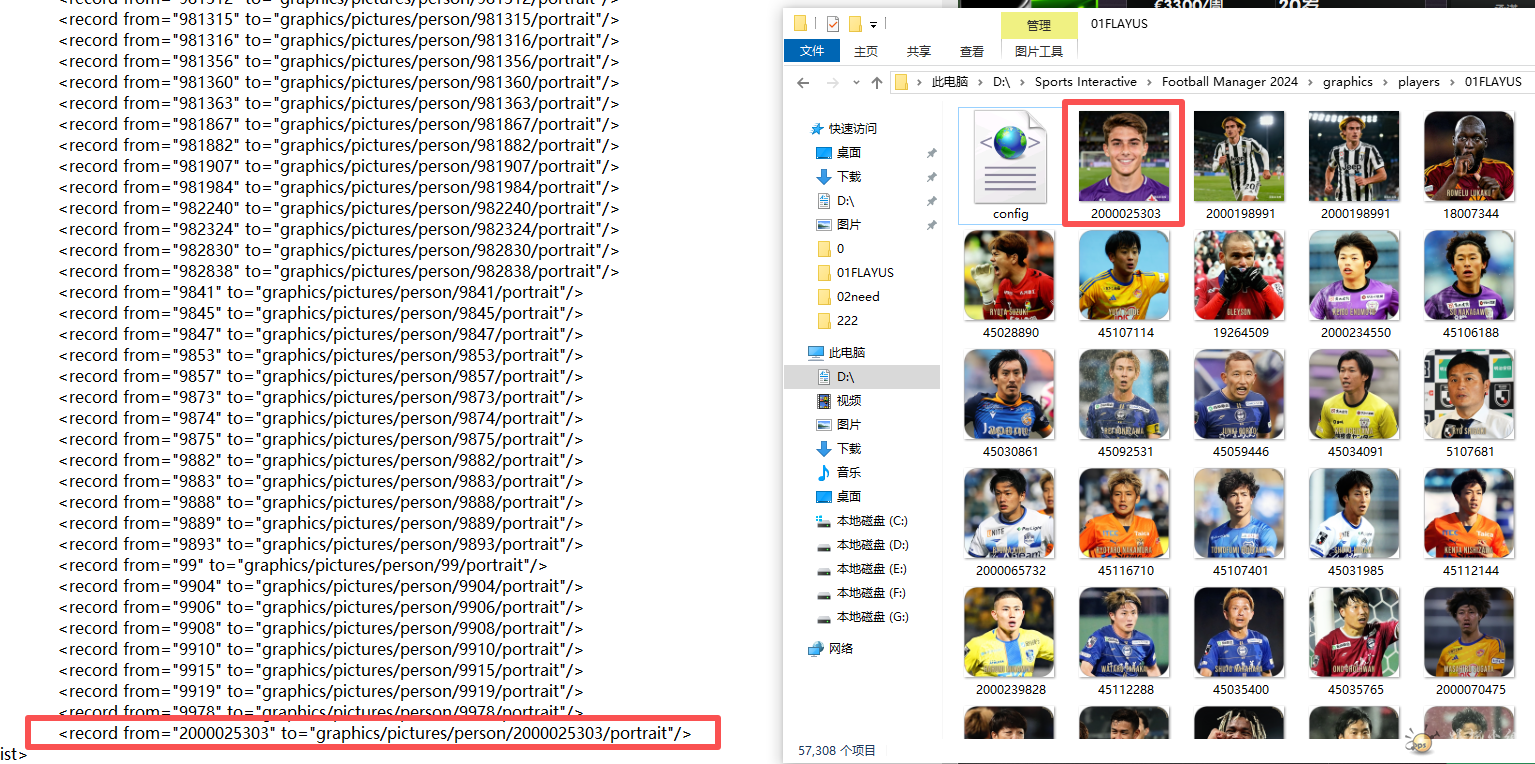Open the Customize Quick Access Toolbar dropdown

click(873, 24)
